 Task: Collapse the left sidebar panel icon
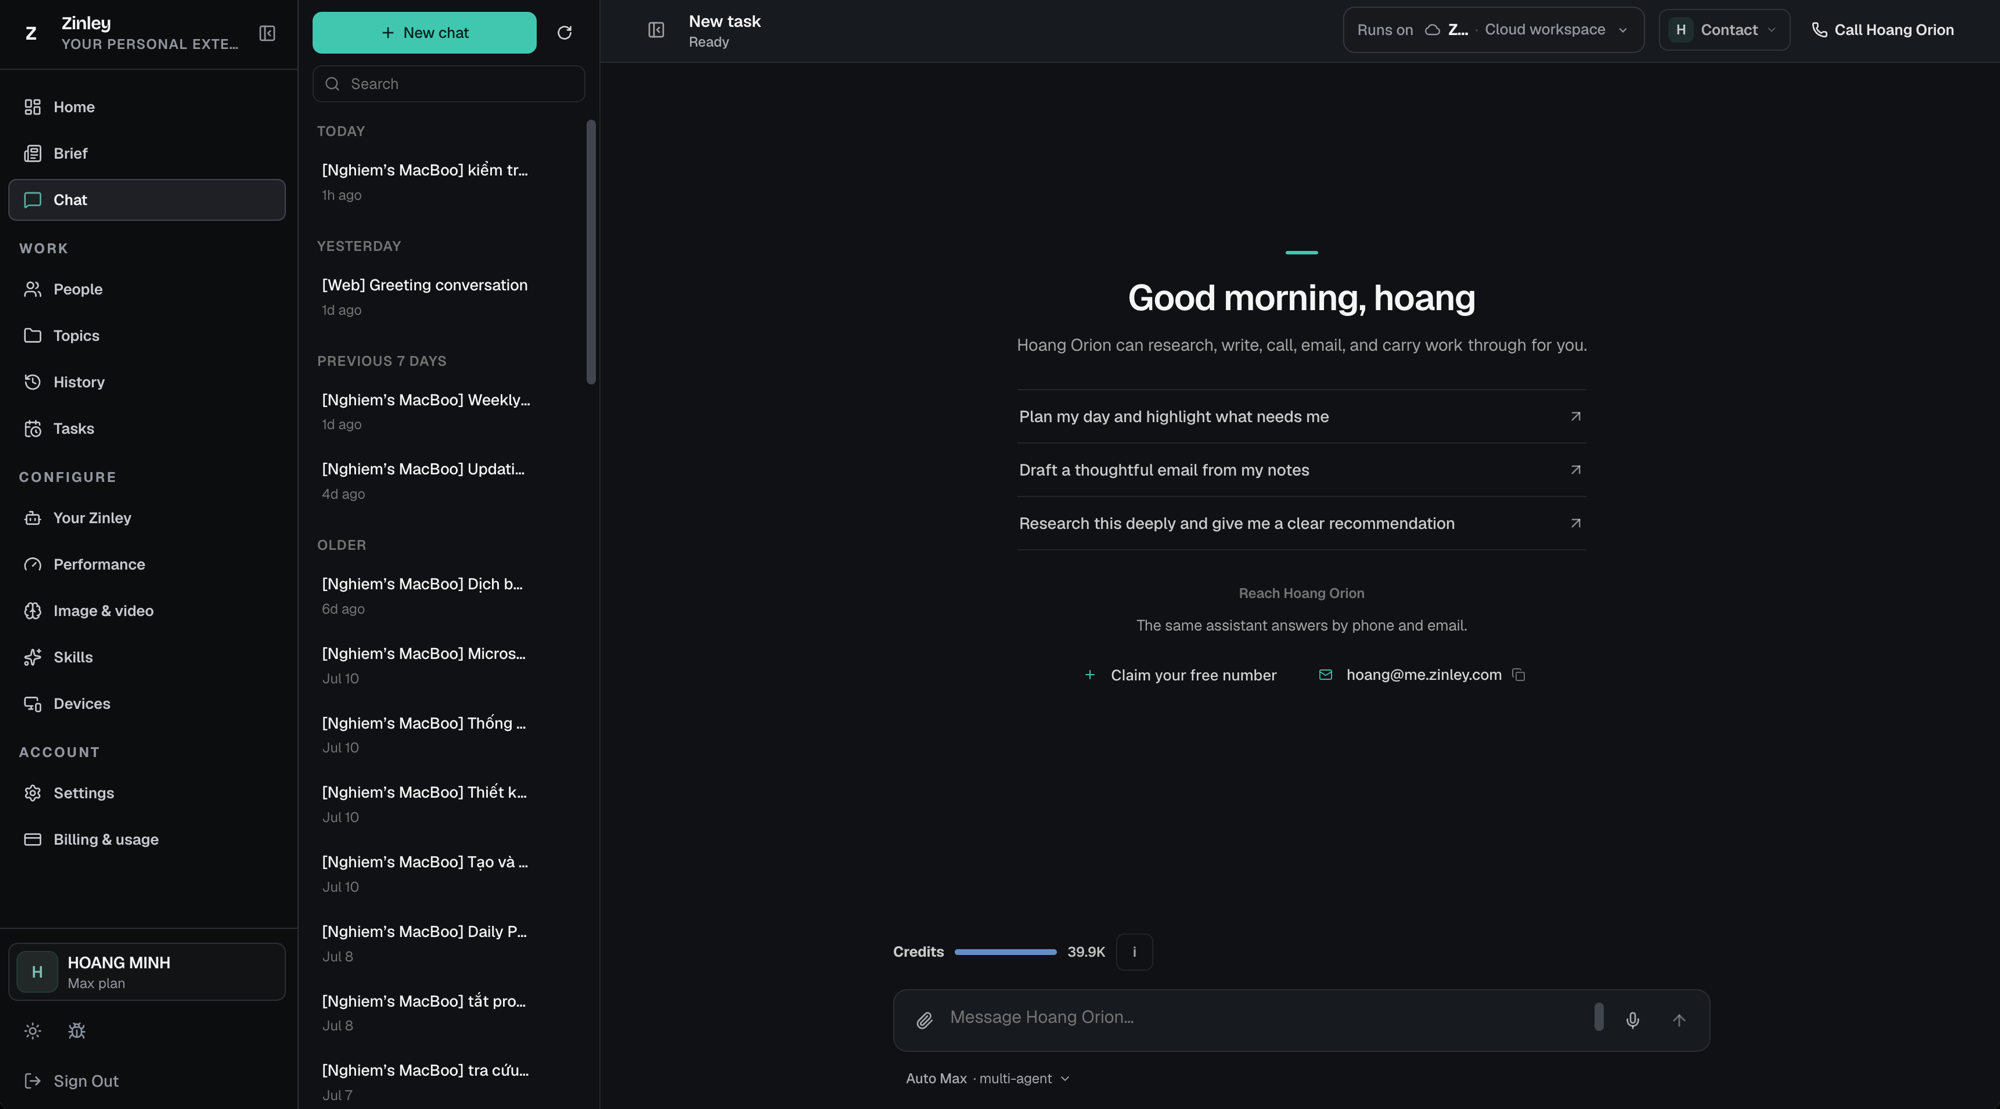click(x=267, y=33)
